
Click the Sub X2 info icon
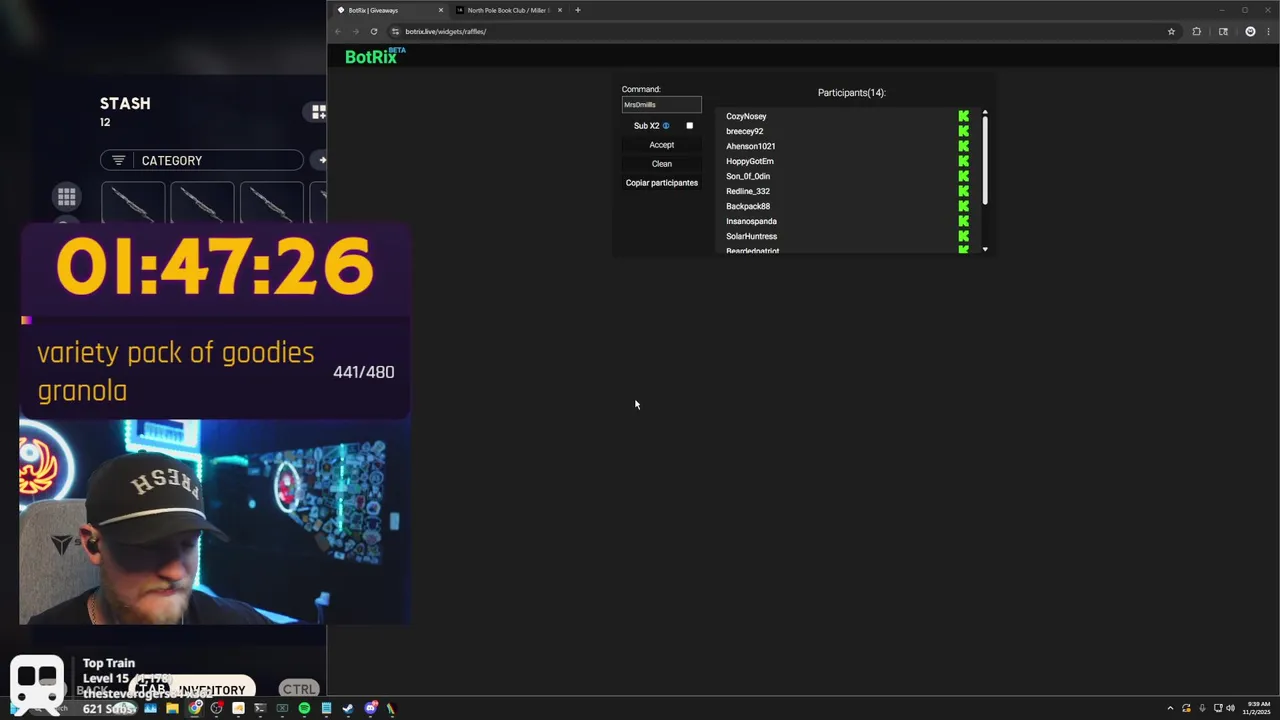tap(666, 126)
